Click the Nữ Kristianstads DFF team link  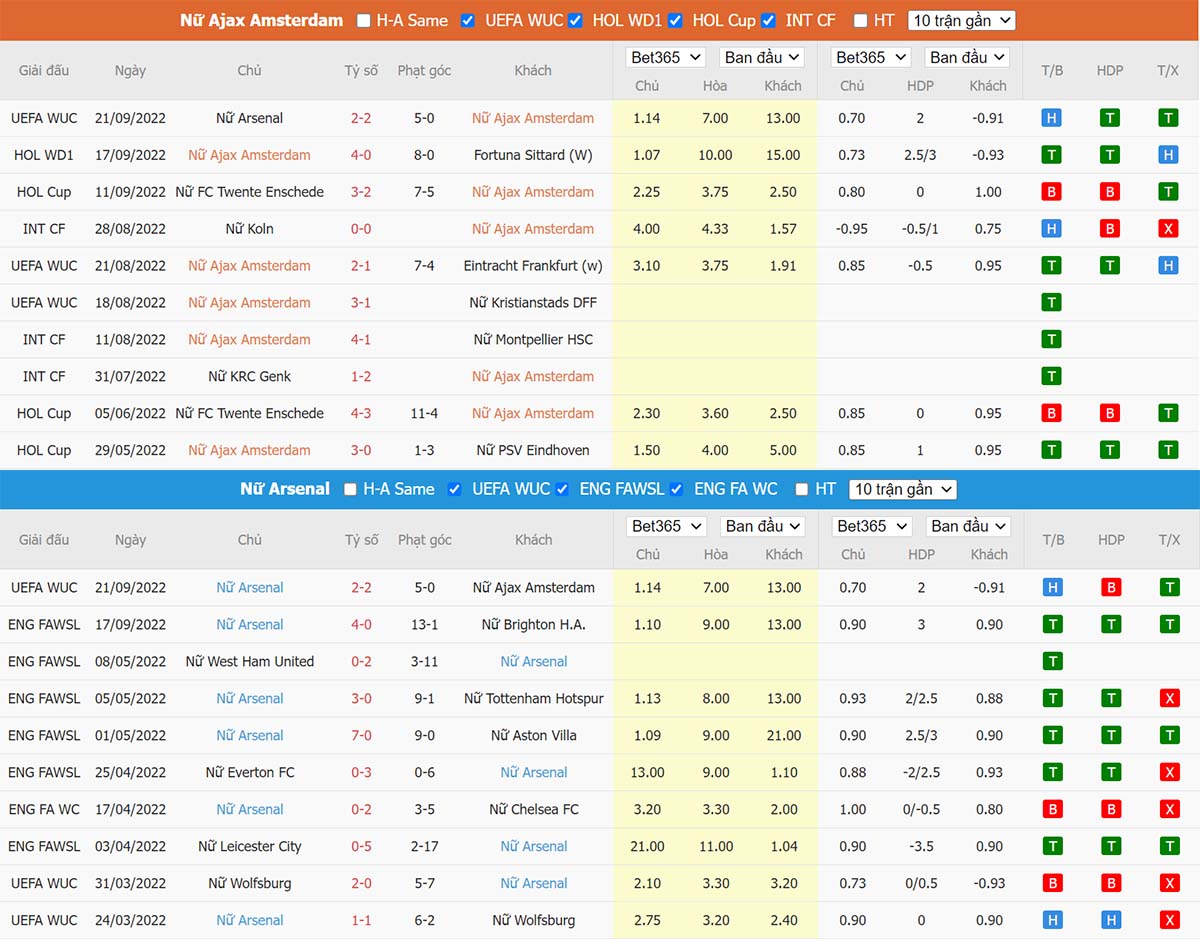[x=532, y=303]
